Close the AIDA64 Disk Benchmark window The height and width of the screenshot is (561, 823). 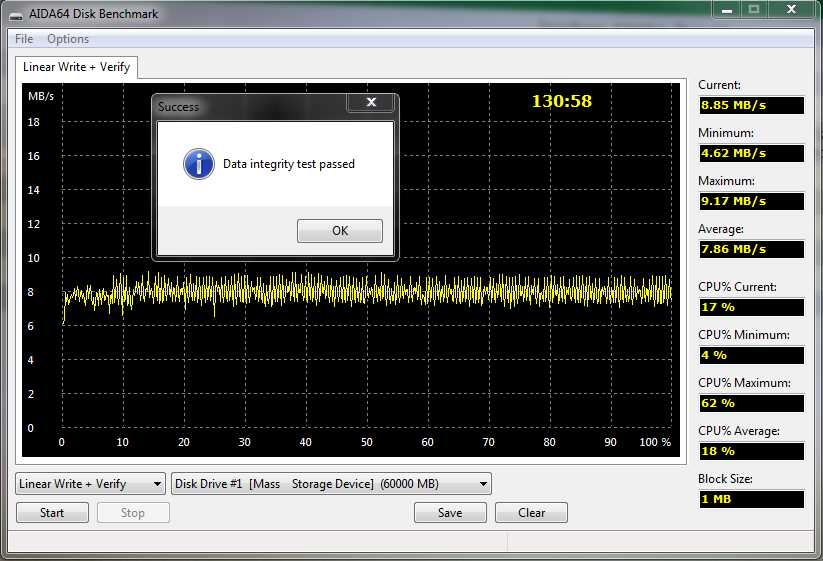tap(789, 10)
